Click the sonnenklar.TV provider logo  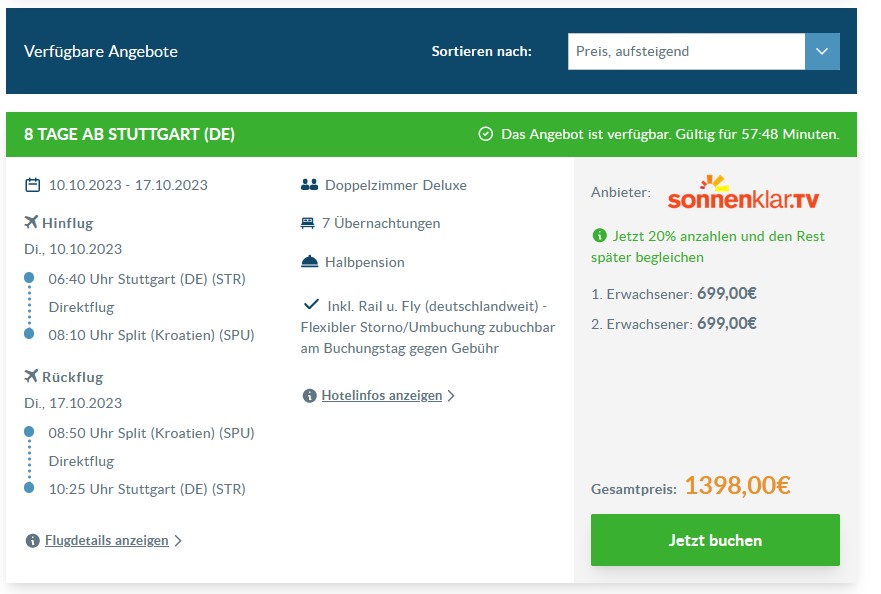[743, 193]
